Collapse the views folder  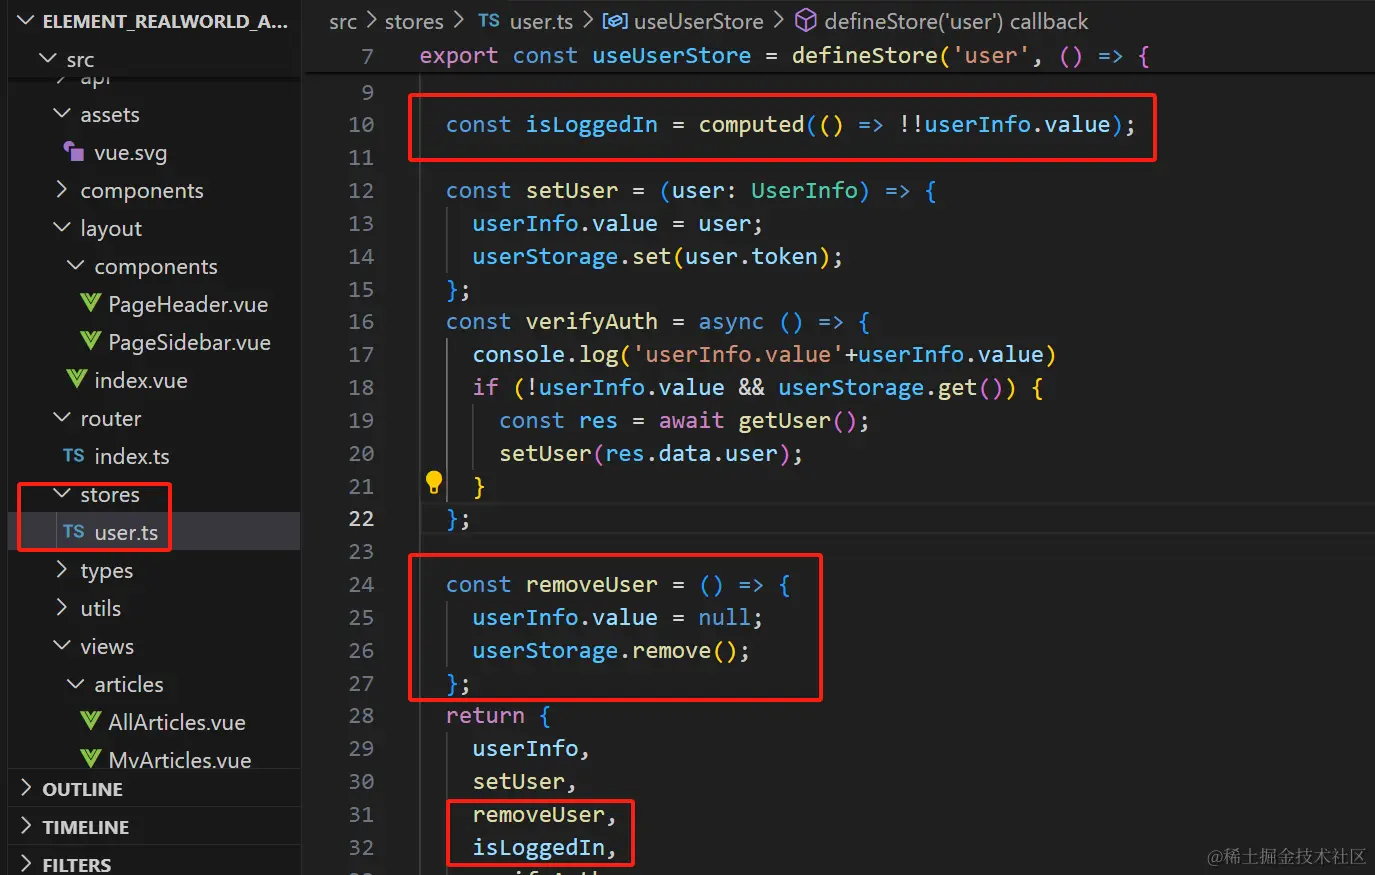[62, 646]
